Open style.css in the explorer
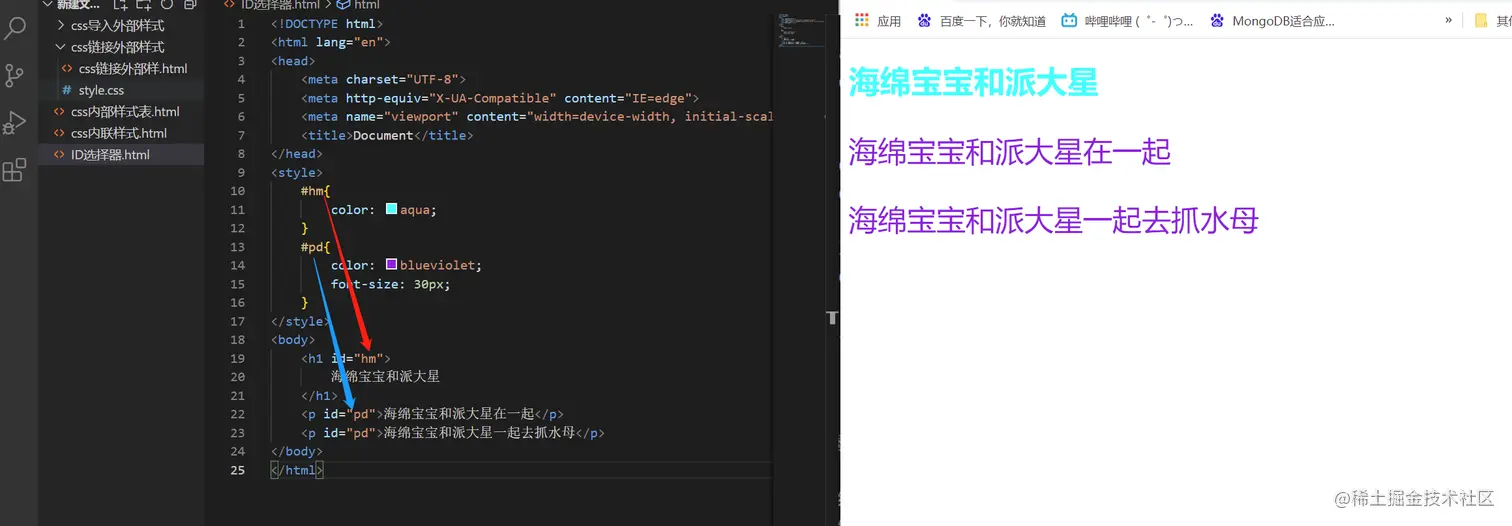This screenshot has height=526, width=1512. click(121, 90)
